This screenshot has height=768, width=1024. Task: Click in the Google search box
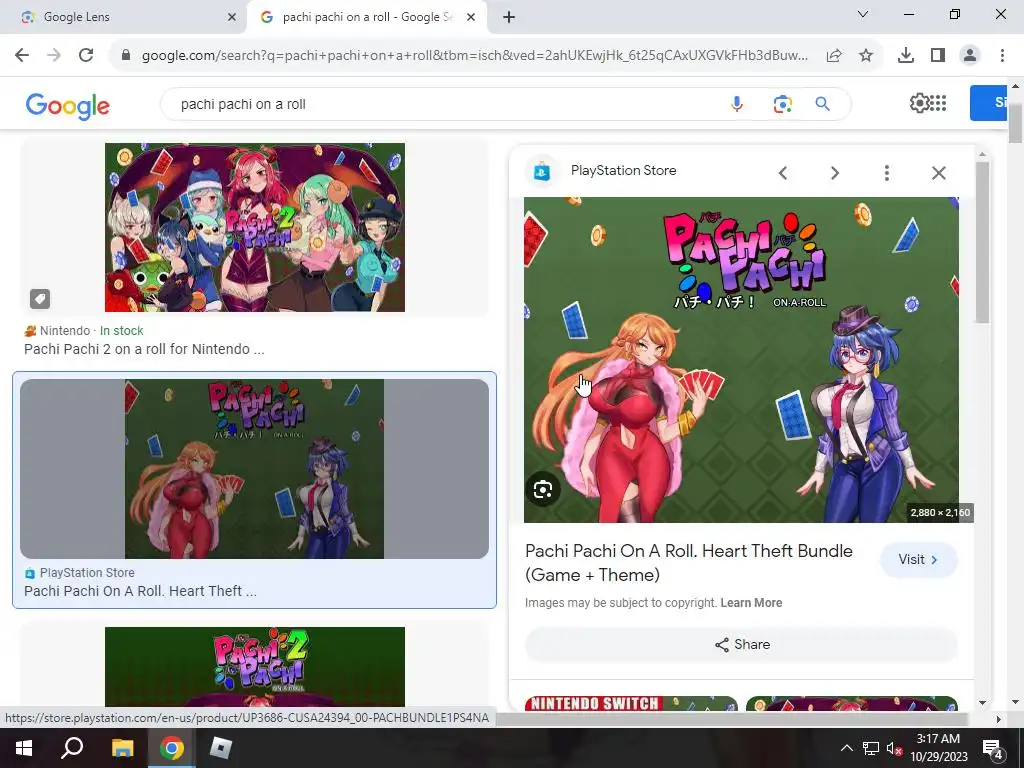pos(444,104)
